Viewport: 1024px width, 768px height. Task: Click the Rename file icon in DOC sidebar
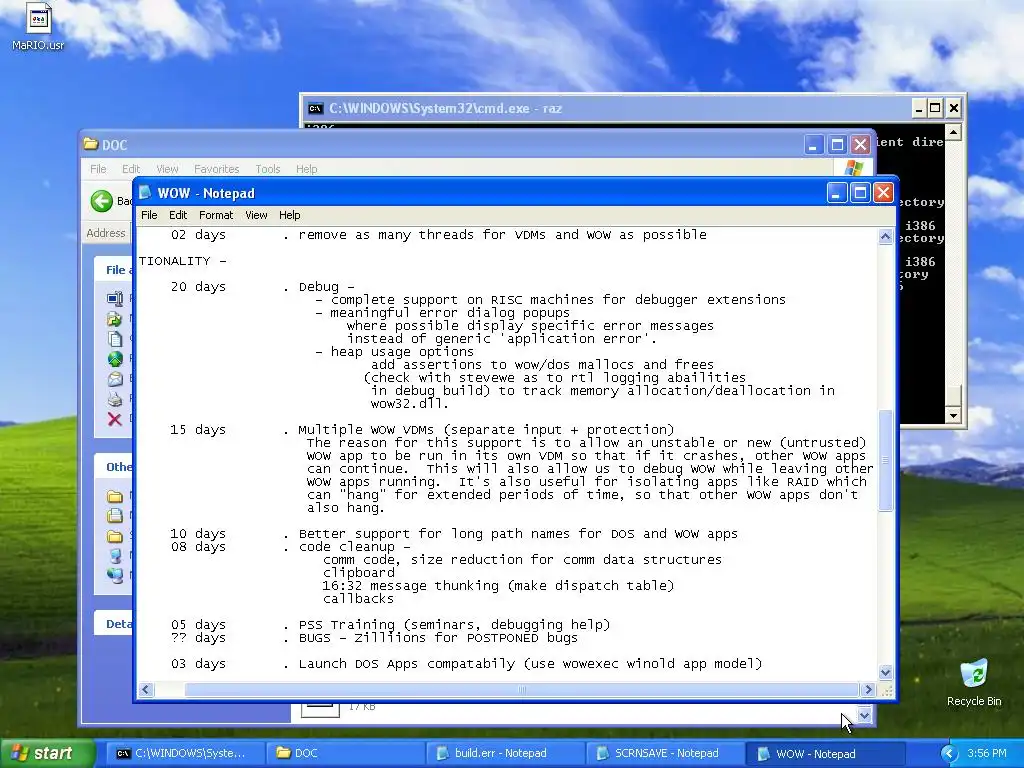point(115,298)
